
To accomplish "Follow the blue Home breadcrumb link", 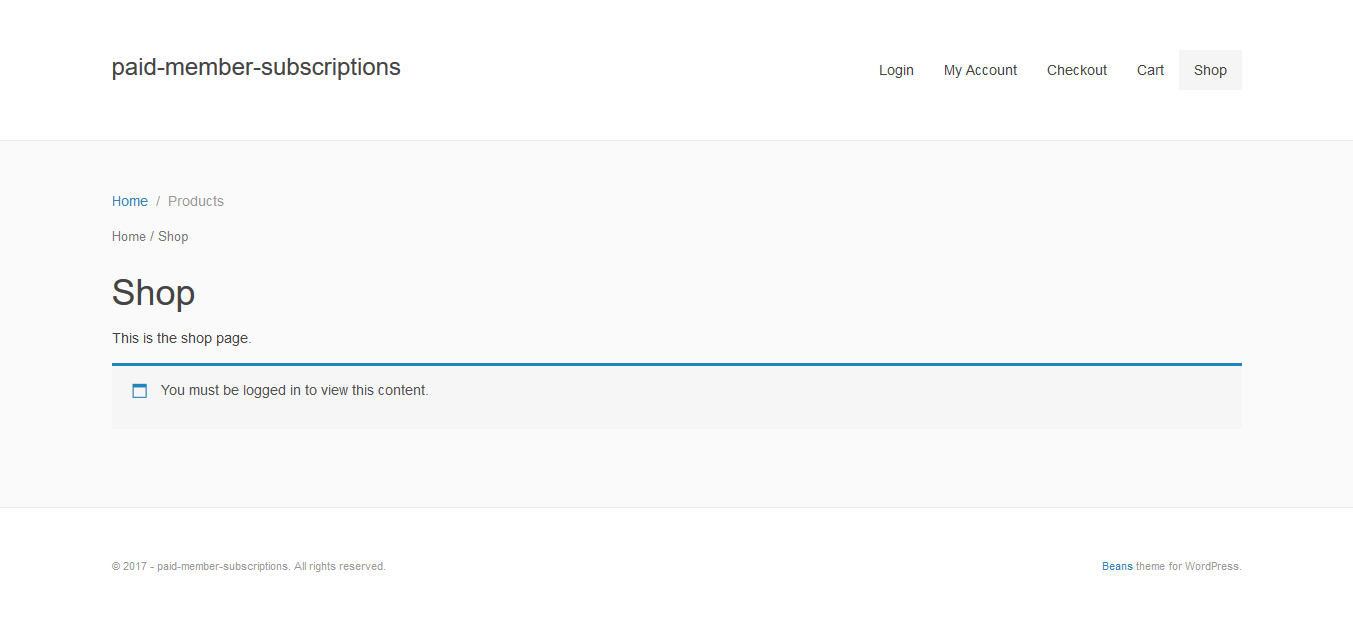I will pos(130,201).
